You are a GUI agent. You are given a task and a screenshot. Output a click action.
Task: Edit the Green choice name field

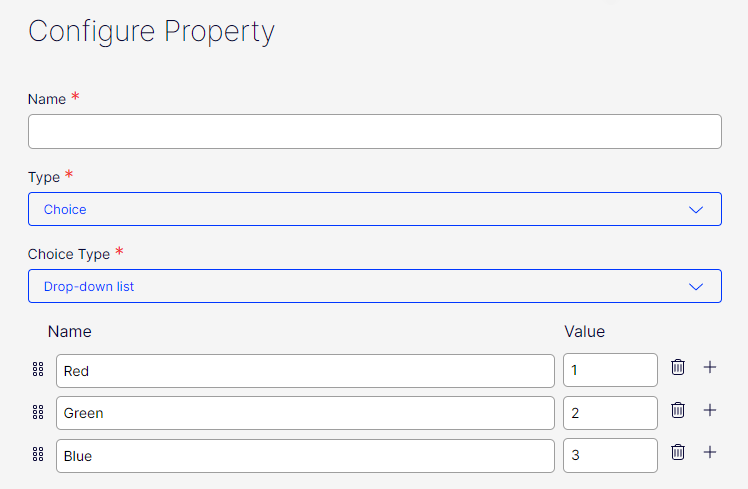305,413
